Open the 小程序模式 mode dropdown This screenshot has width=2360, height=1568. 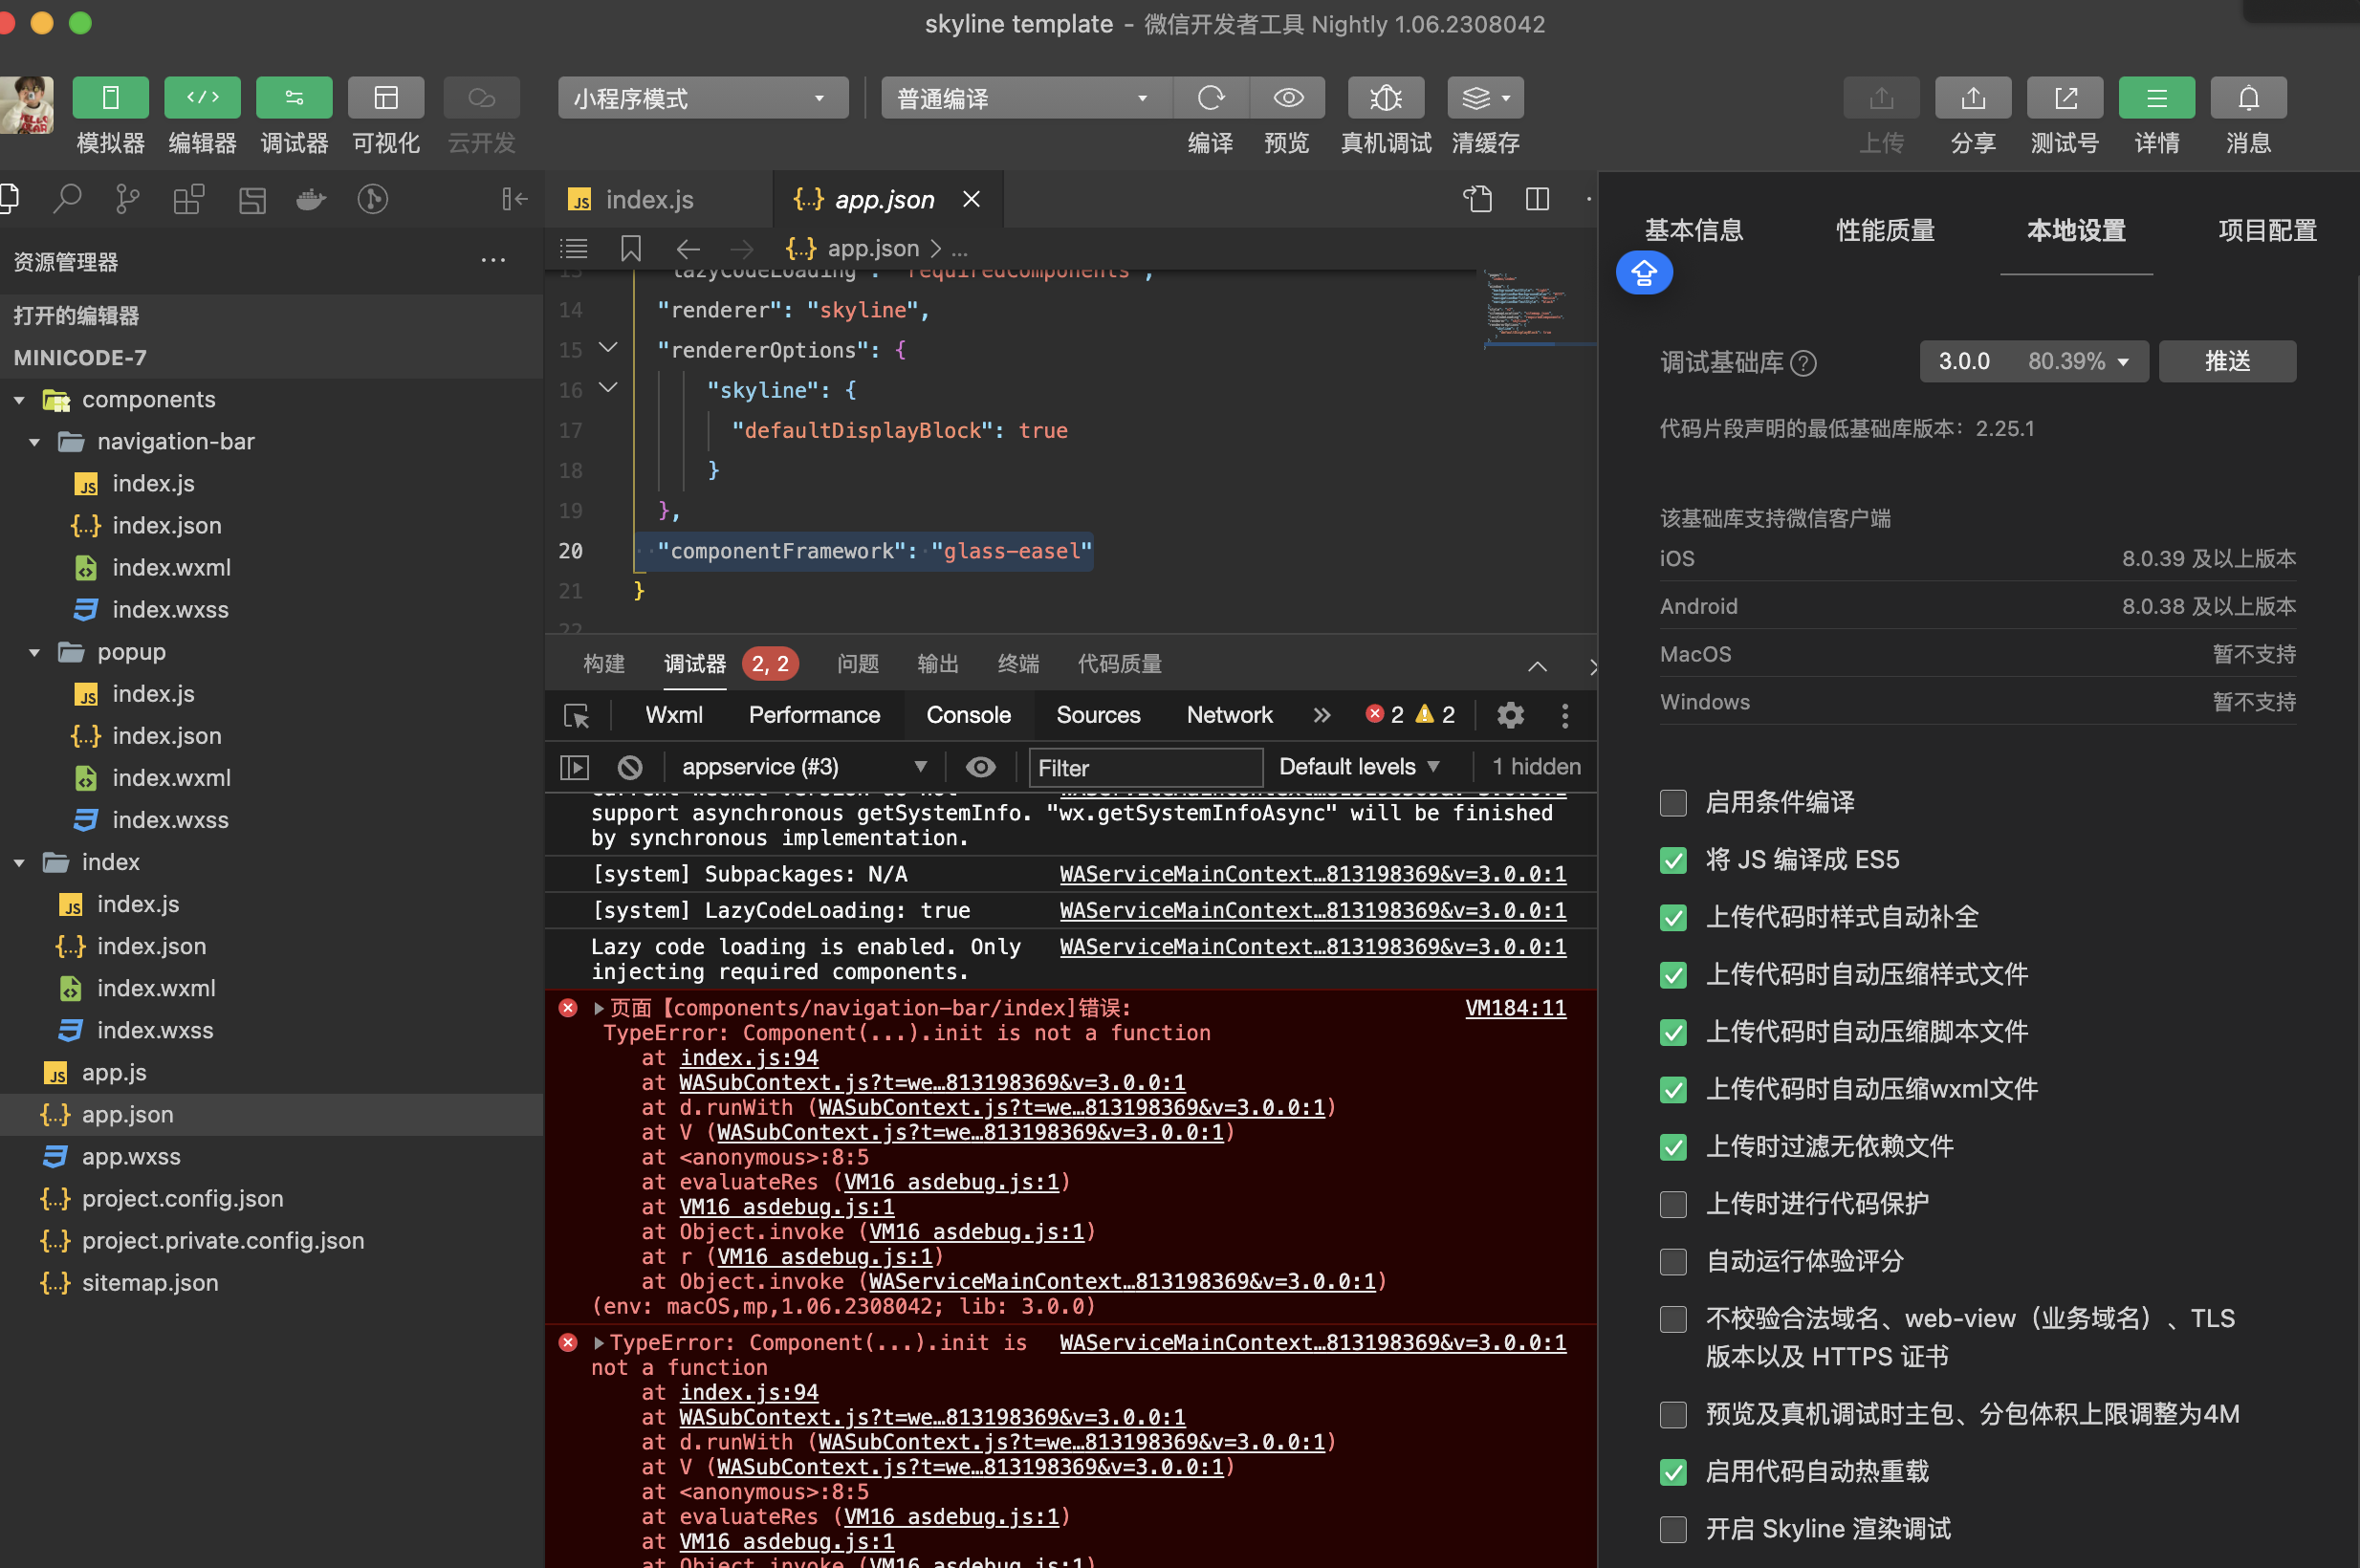[702, 98]
